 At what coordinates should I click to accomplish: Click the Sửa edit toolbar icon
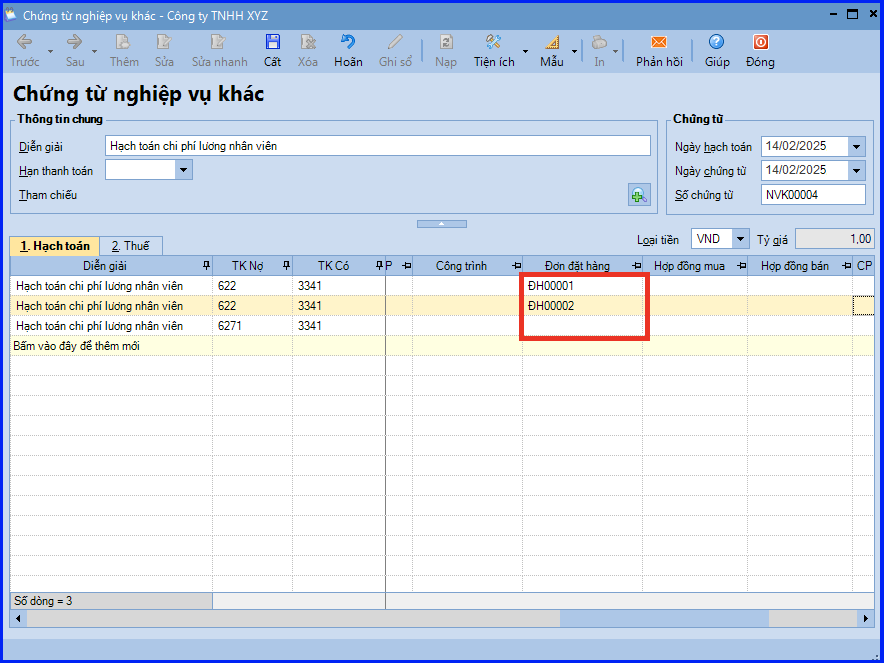[164, 42]
